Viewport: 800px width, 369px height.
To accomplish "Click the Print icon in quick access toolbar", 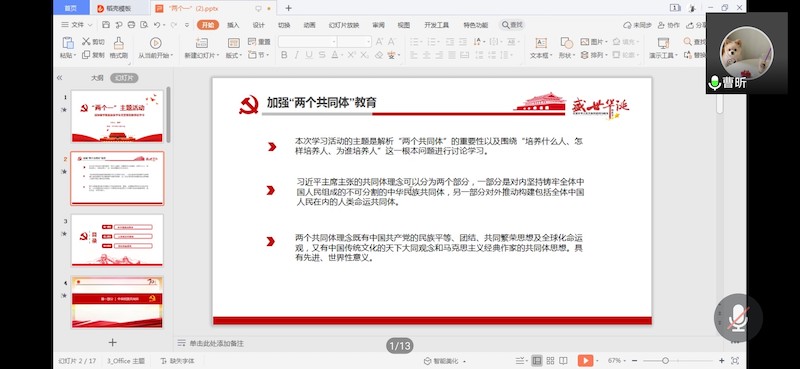I will pyautogui.click(x=132, y=24).
